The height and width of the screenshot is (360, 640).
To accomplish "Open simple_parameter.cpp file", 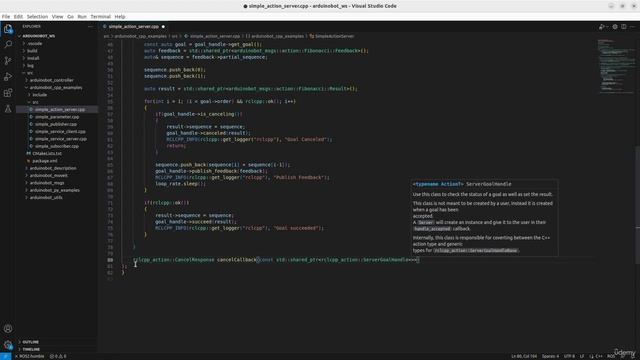I will (x=57, y=117).
